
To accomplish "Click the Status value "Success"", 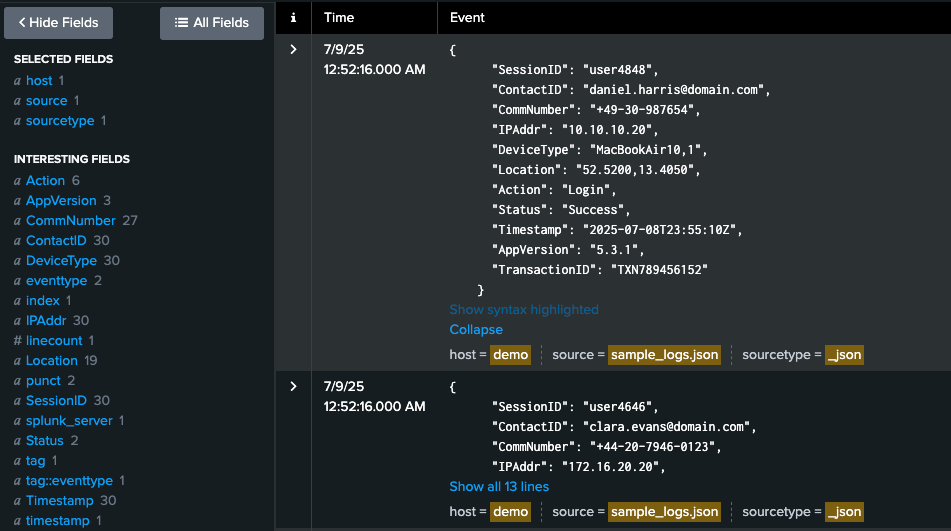I will click(x=593, y=210).
